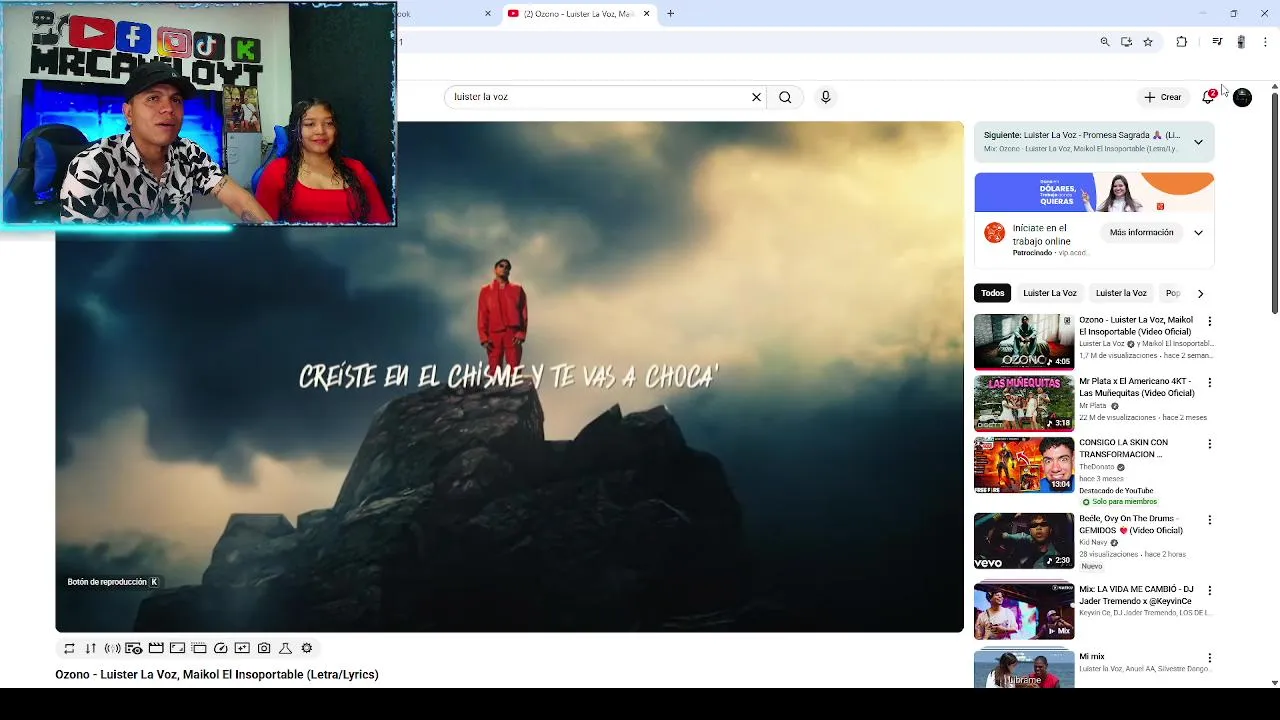Screen dimensions: 1280x720
Task: Show more filter chips with right arrow
Action: (1200, 294)
